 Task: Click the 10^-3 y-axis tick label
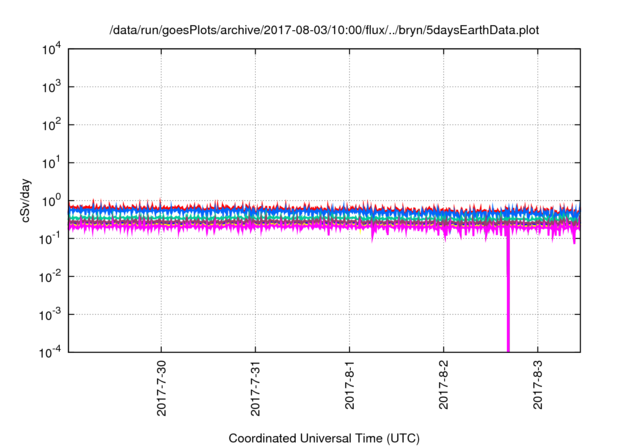(x=51, y=315)
